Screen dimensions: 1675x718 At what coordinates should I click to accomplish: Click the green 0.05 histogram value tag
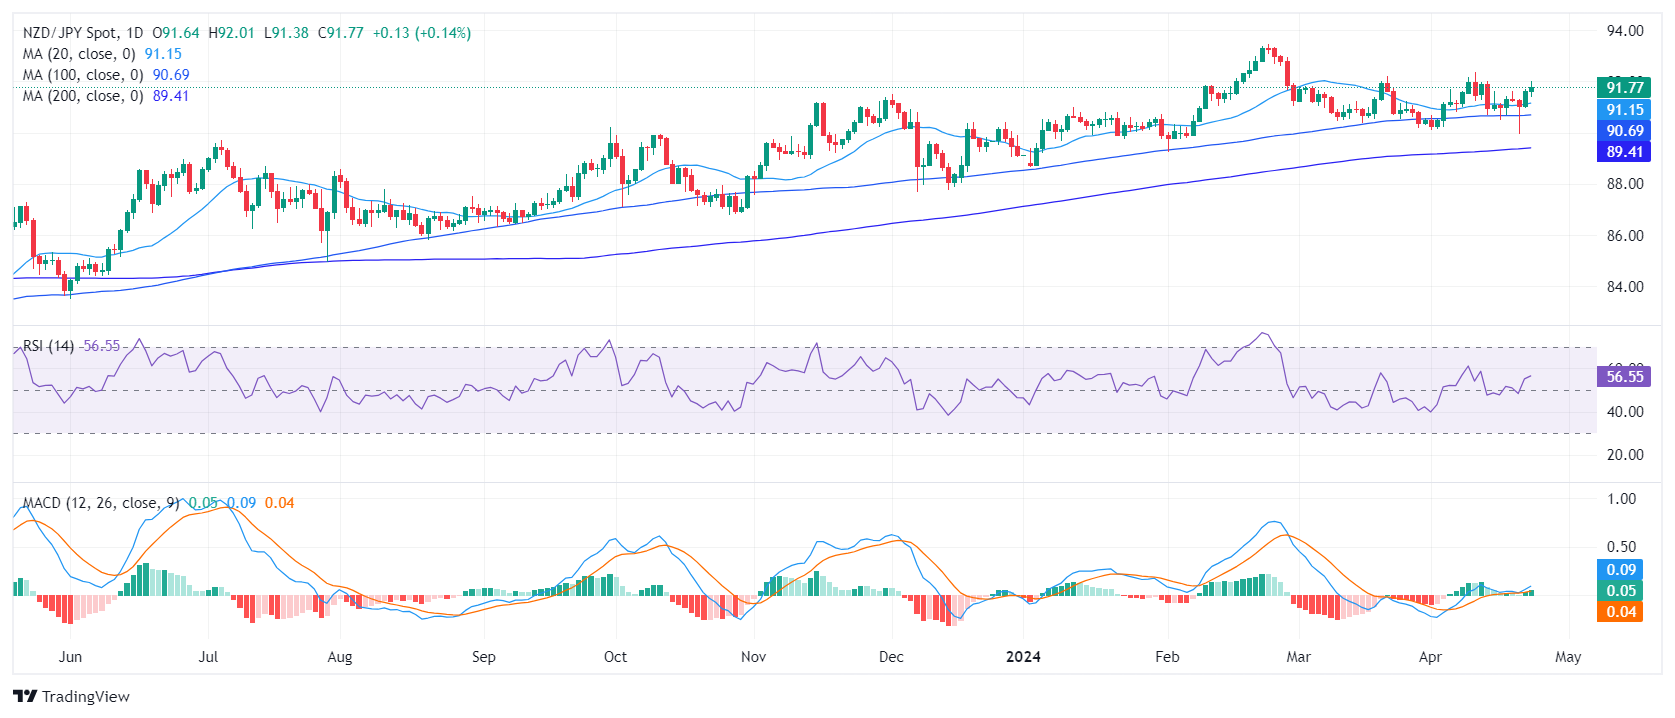pyautogui.click(x=1621, y=591)
